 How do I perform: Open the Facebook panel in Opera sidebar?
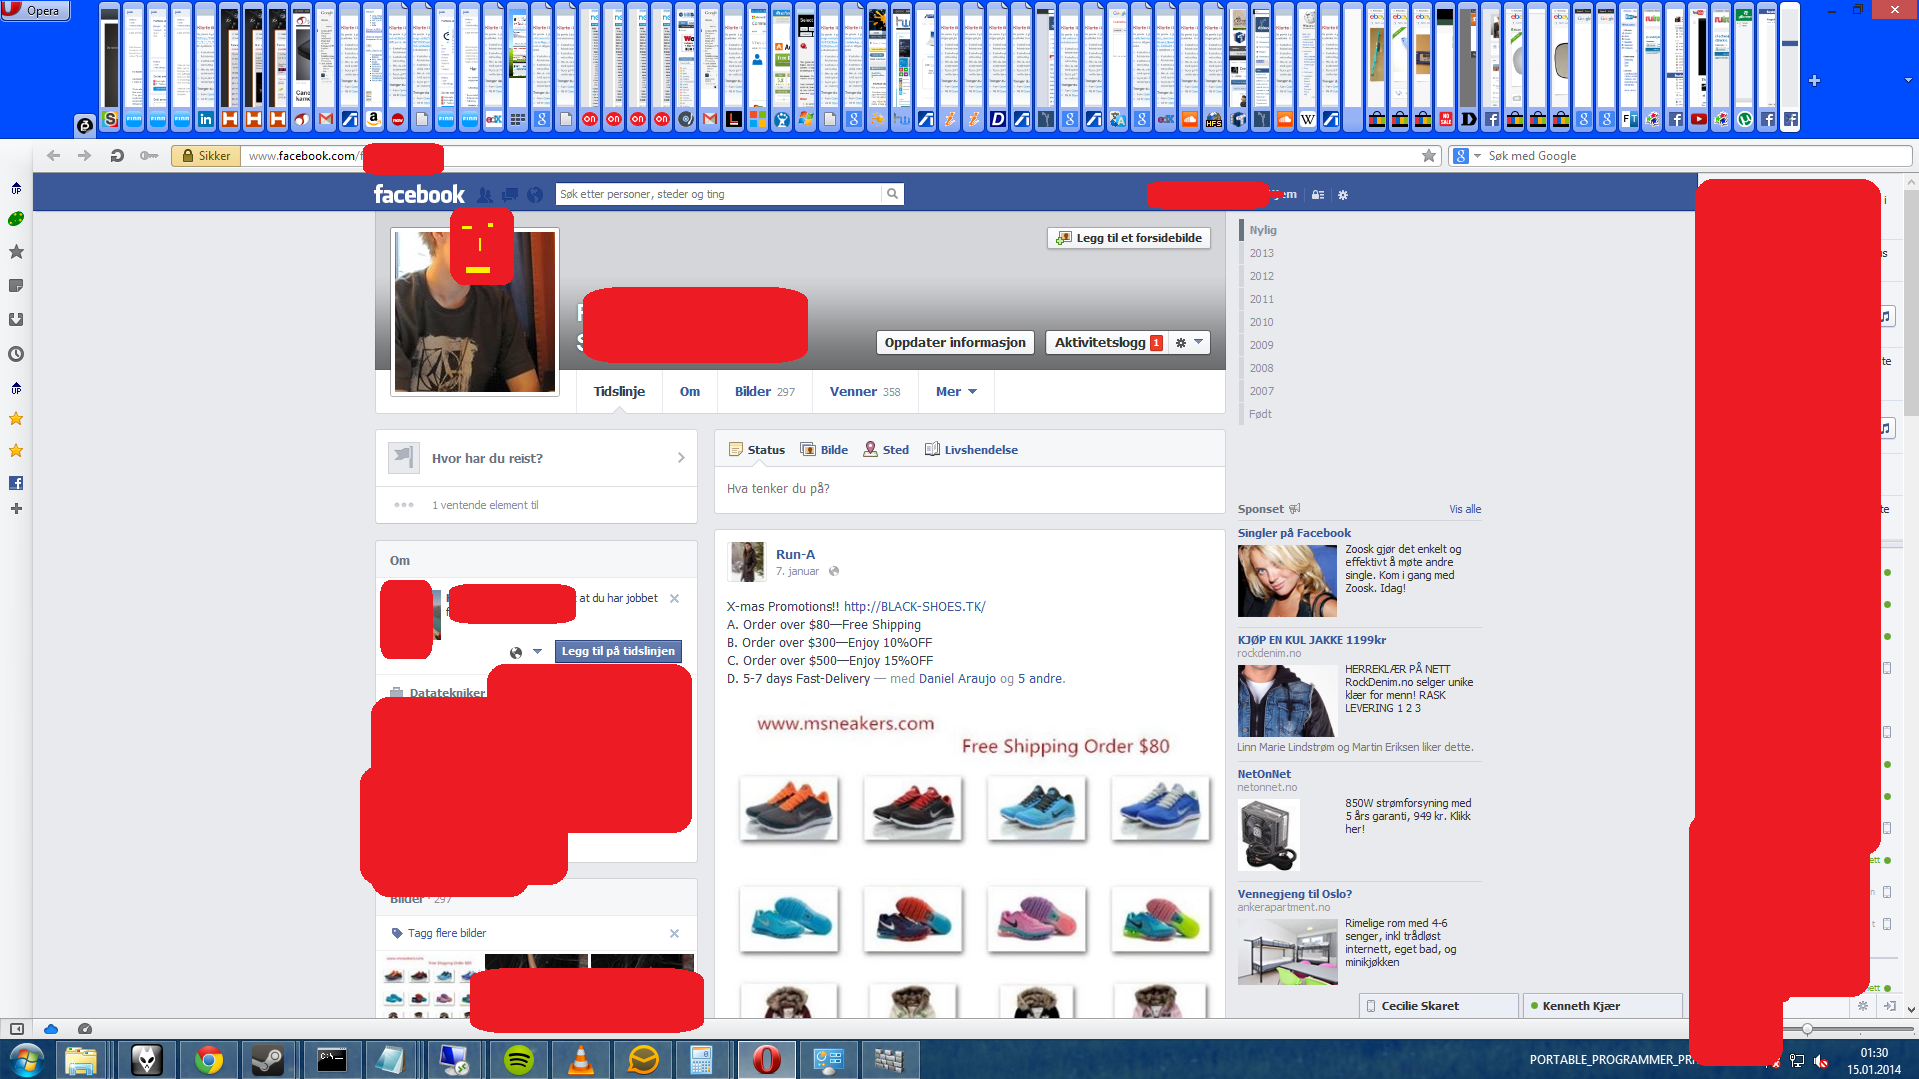pyautogui.click(x=16, y=483)
